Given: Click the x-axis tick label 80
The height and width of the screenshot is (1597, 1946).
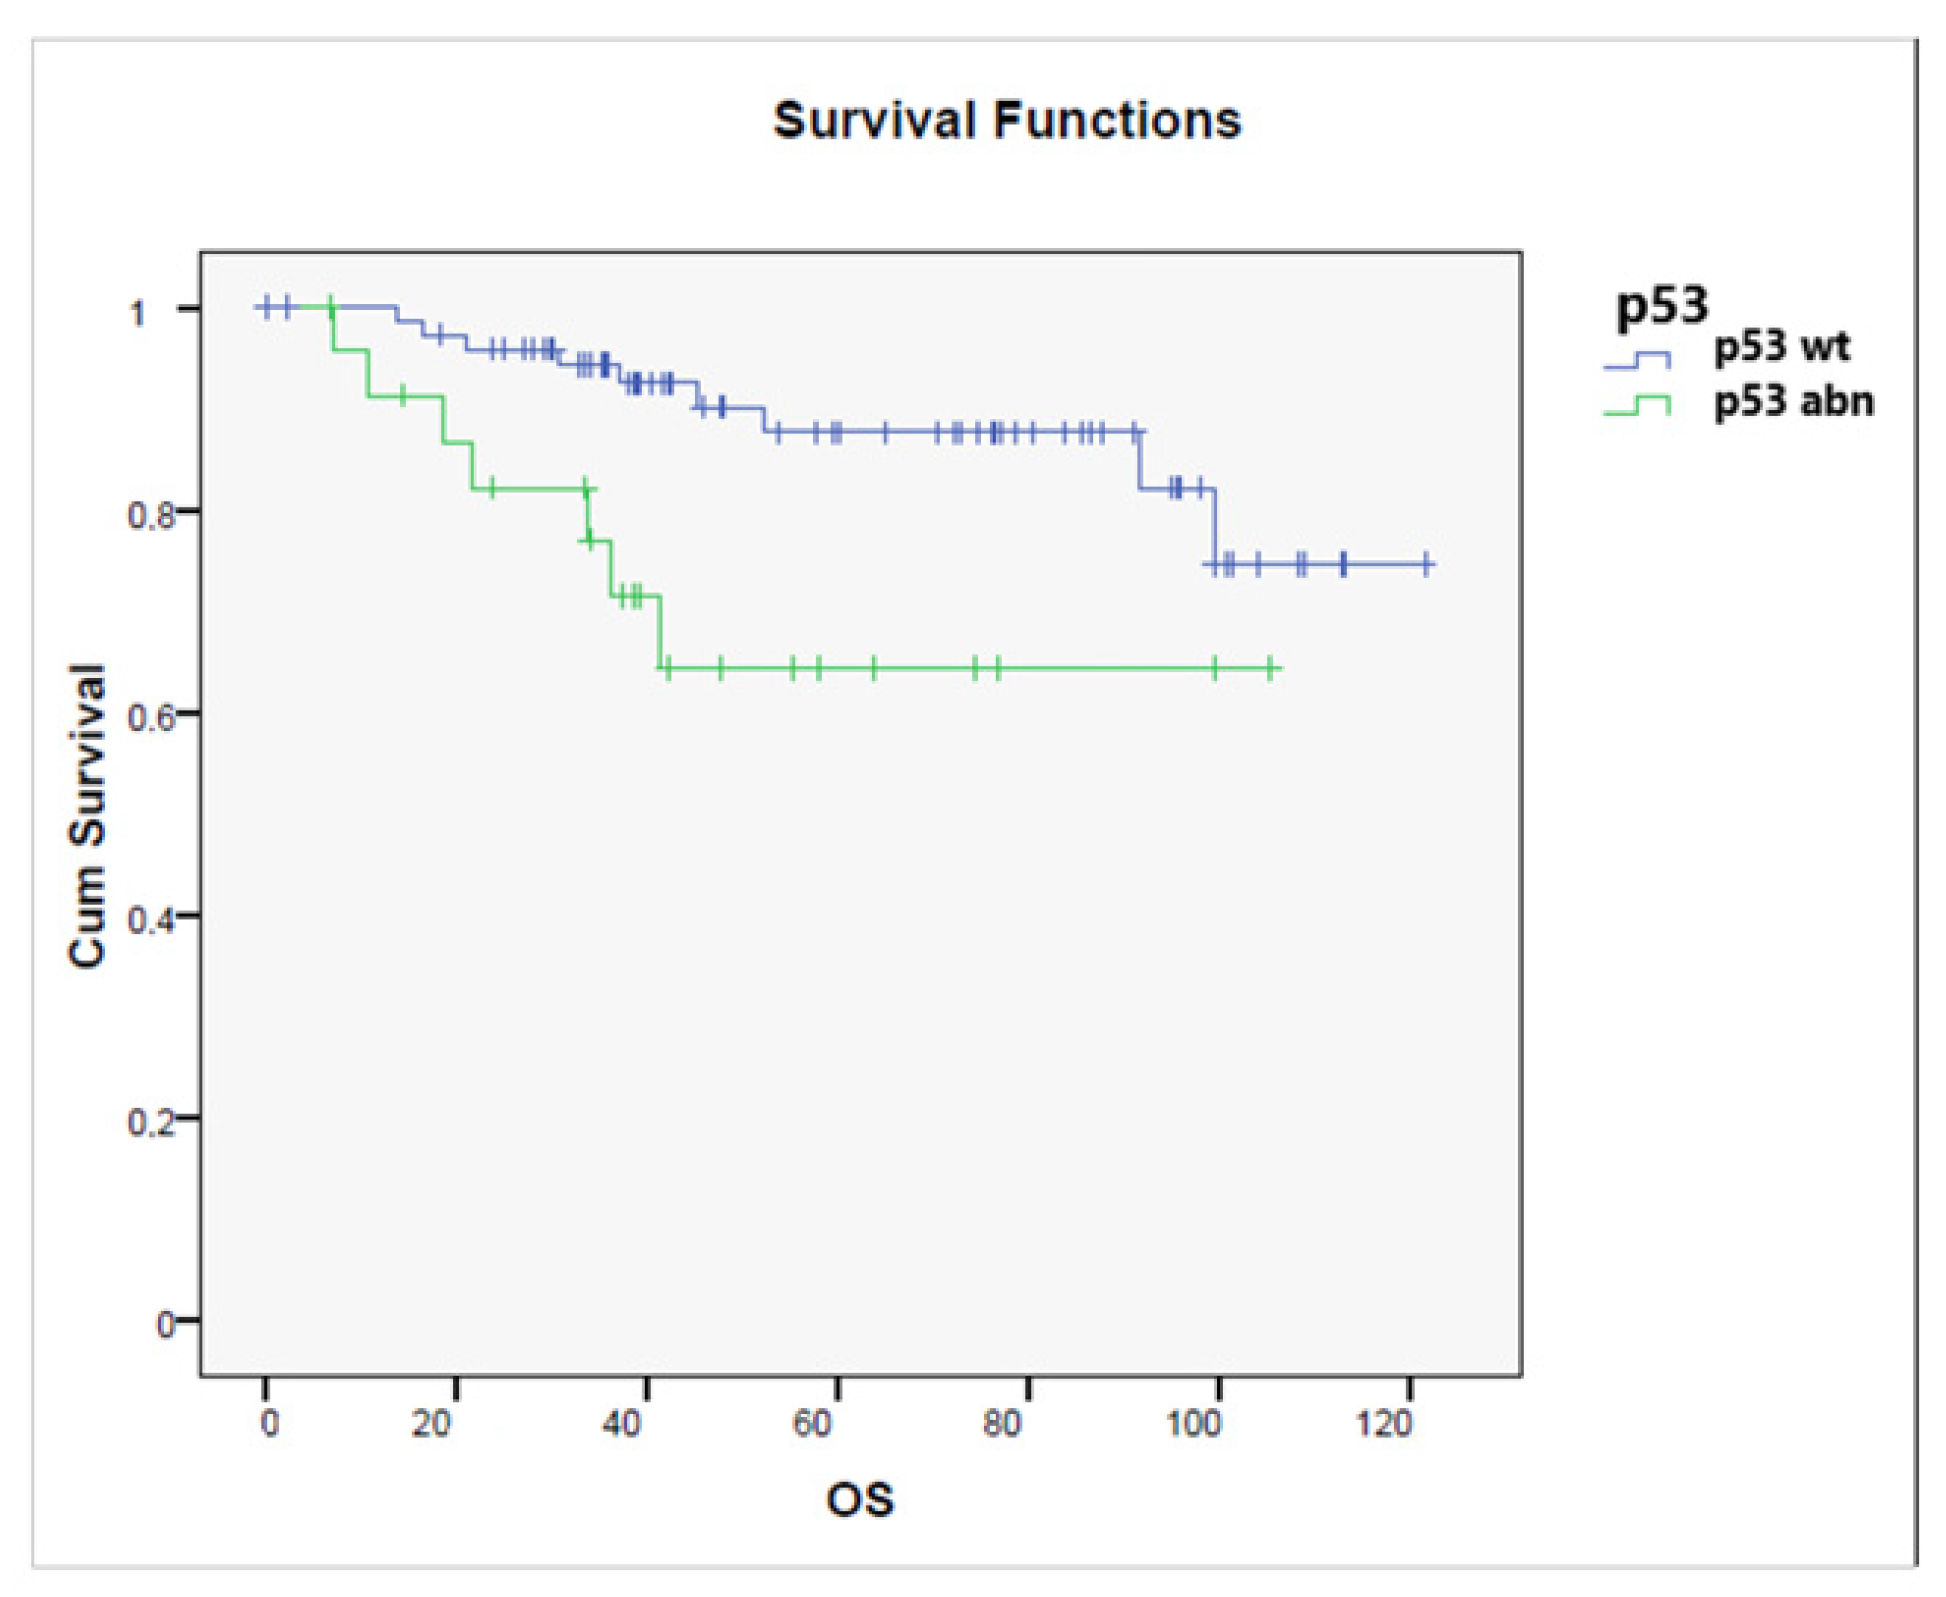Looking at the screenshot, I should point(1002,1423).
